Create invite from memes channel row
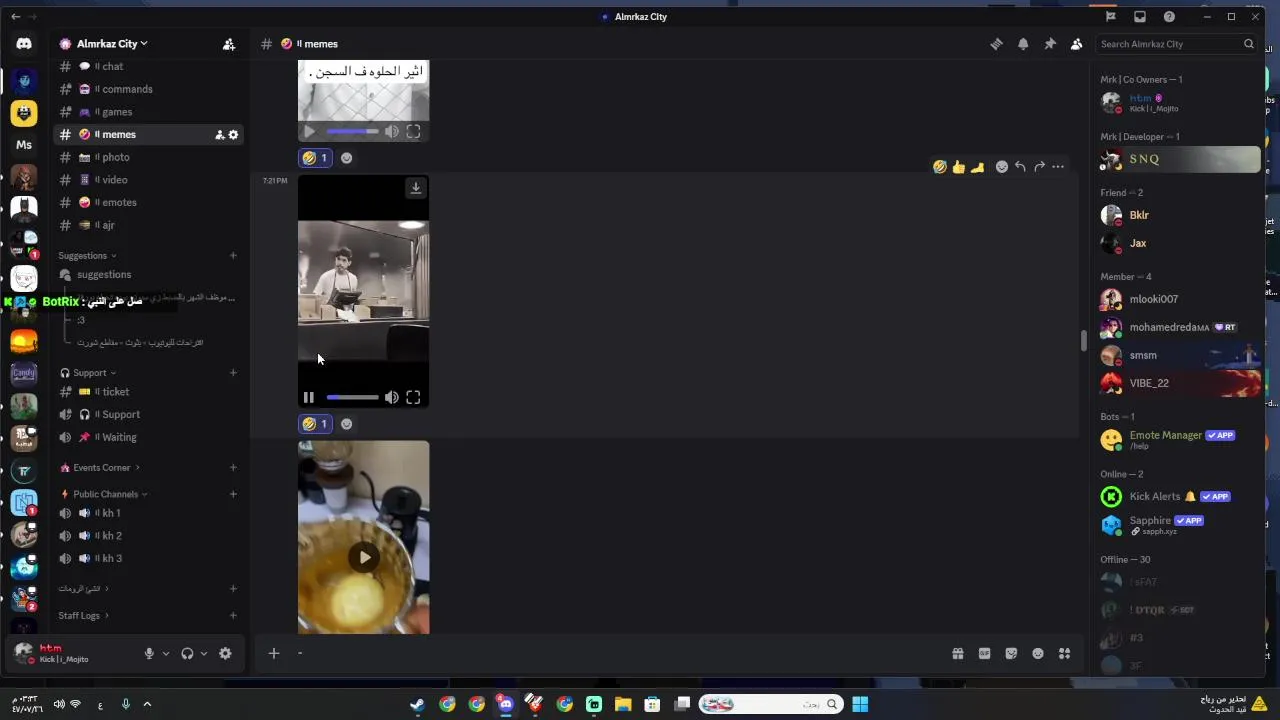 point(219,135)
